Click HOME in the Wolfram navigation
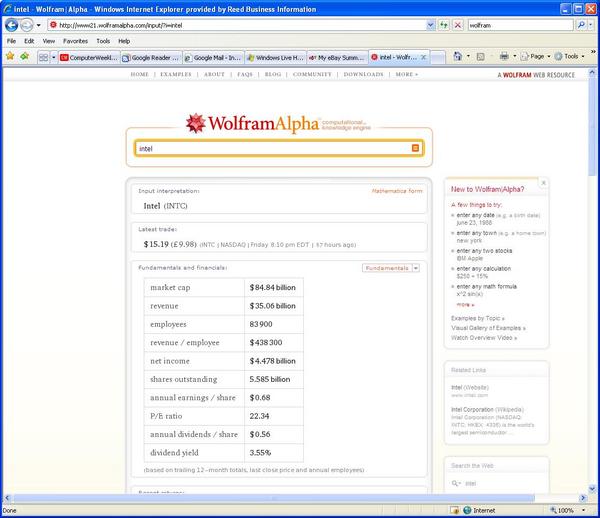Screen dimensions: 600x518 coord(139,74)
